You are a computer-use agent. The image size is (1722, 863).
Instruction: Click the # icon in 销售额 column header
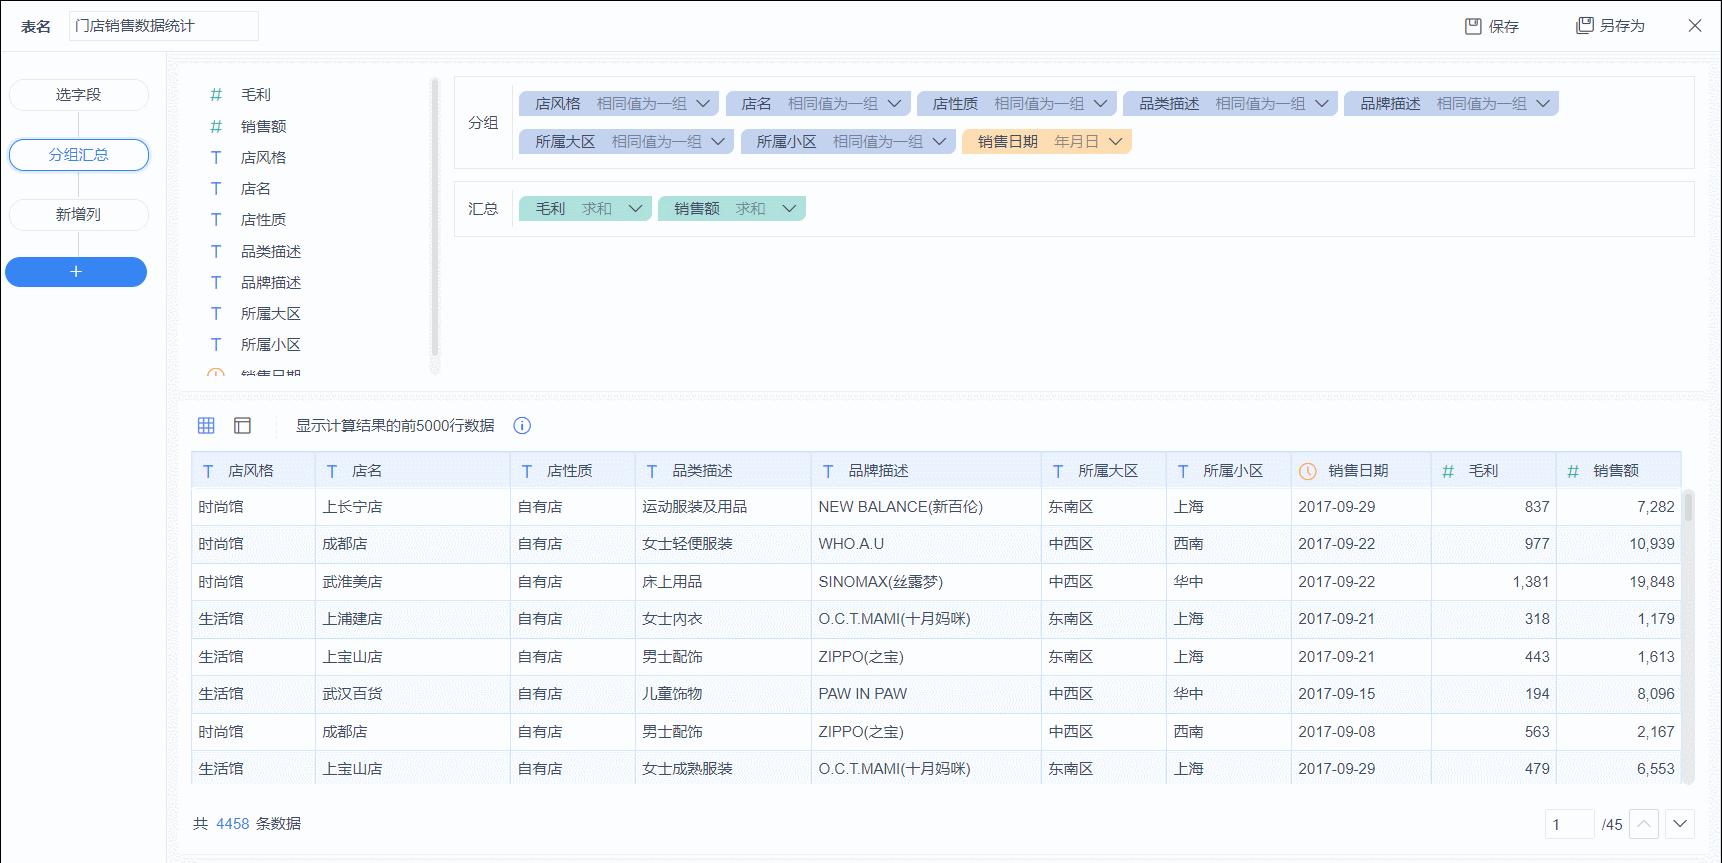point(1573,471)
